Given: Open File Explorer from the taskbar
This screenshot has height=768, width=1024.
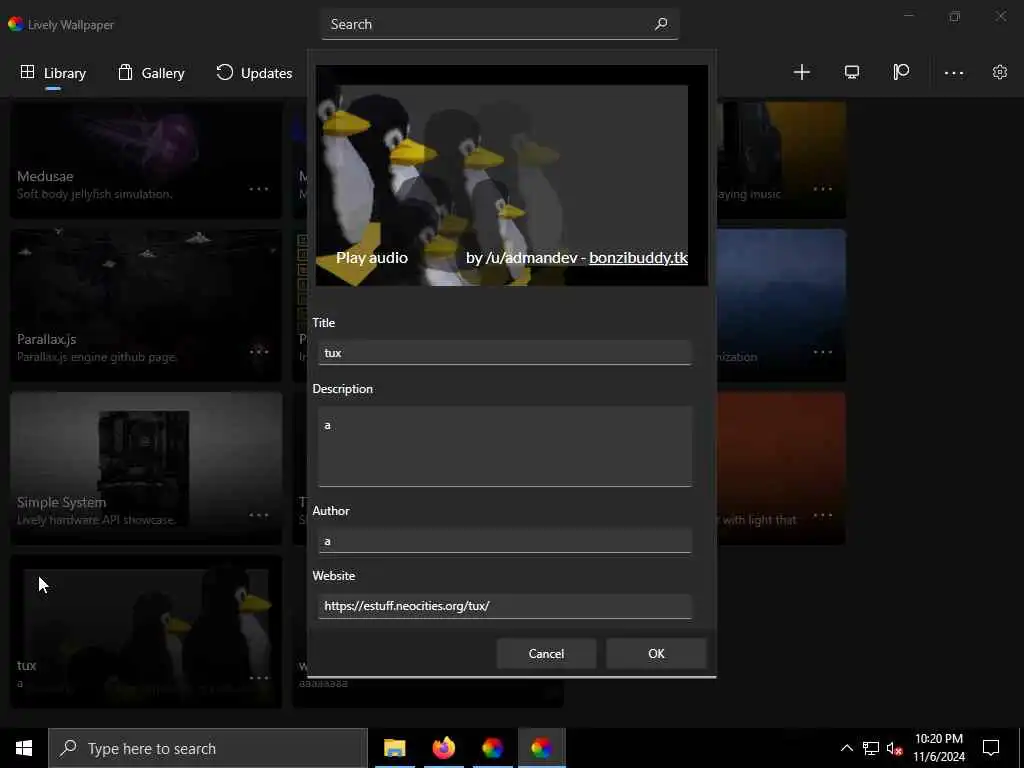Looking at the screenshot, I should click(394, 748).
